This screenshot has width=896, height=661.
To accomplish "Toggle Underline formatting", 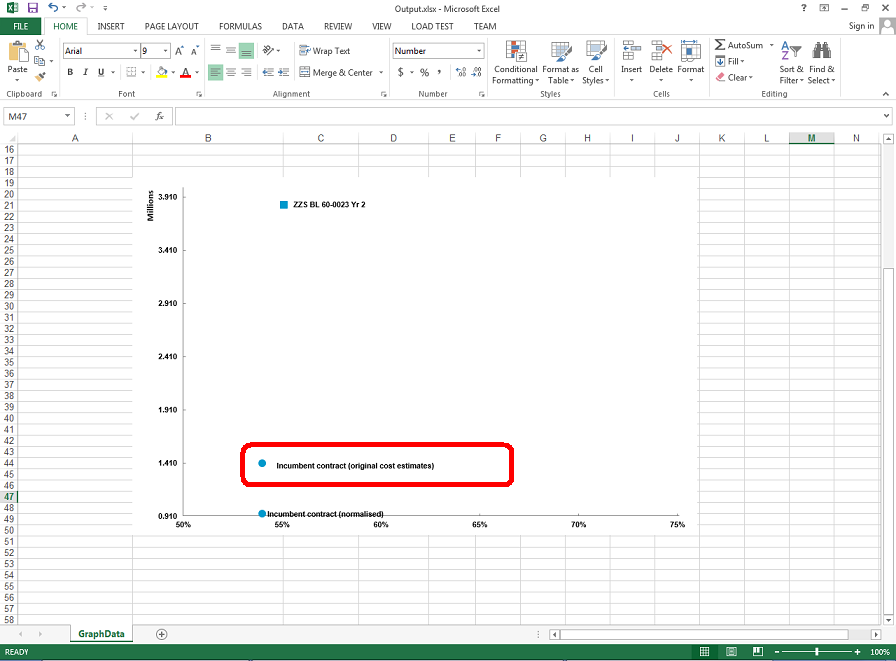I will tap(101, 72).
